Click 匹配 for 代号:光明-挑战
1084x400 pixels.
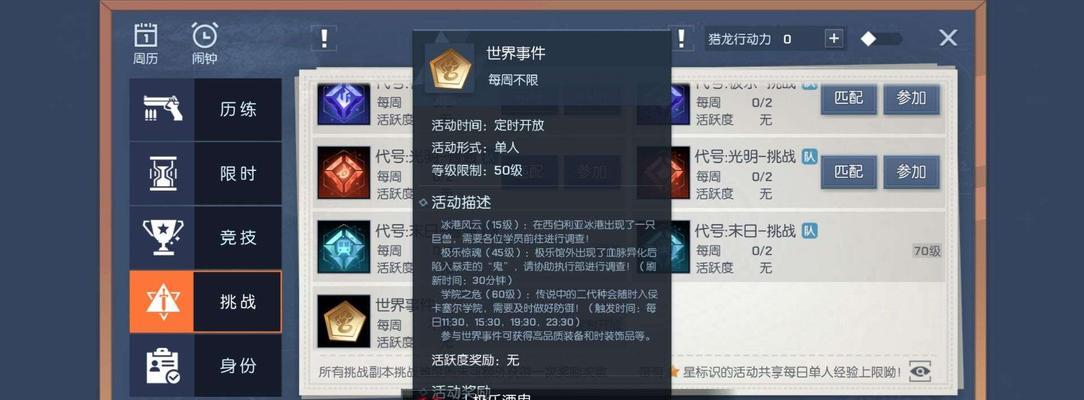[x=849, y=171]
